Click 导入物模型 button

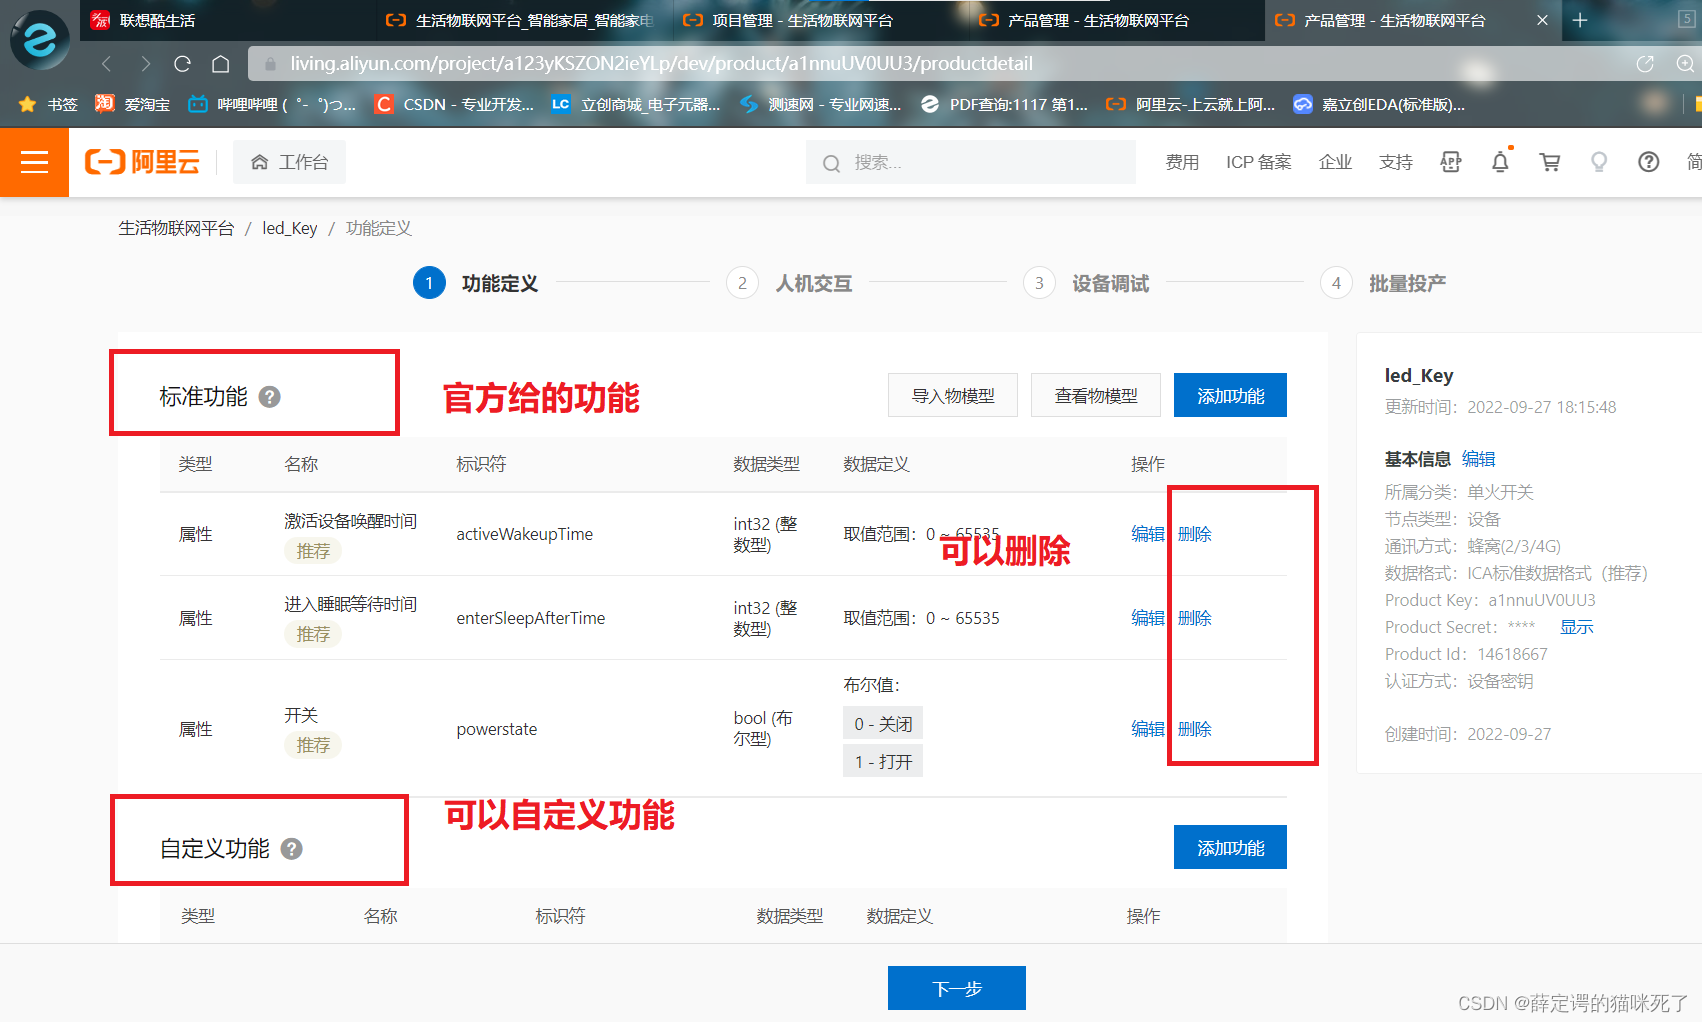[x=953, y=395]
